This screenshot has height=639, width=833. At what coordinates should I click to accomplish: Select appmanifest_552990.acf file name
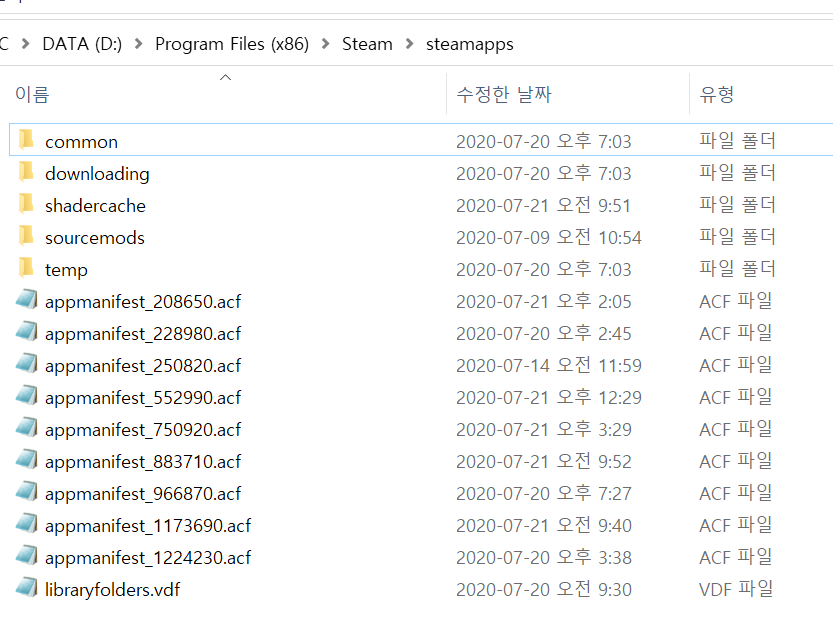(143, 398)
